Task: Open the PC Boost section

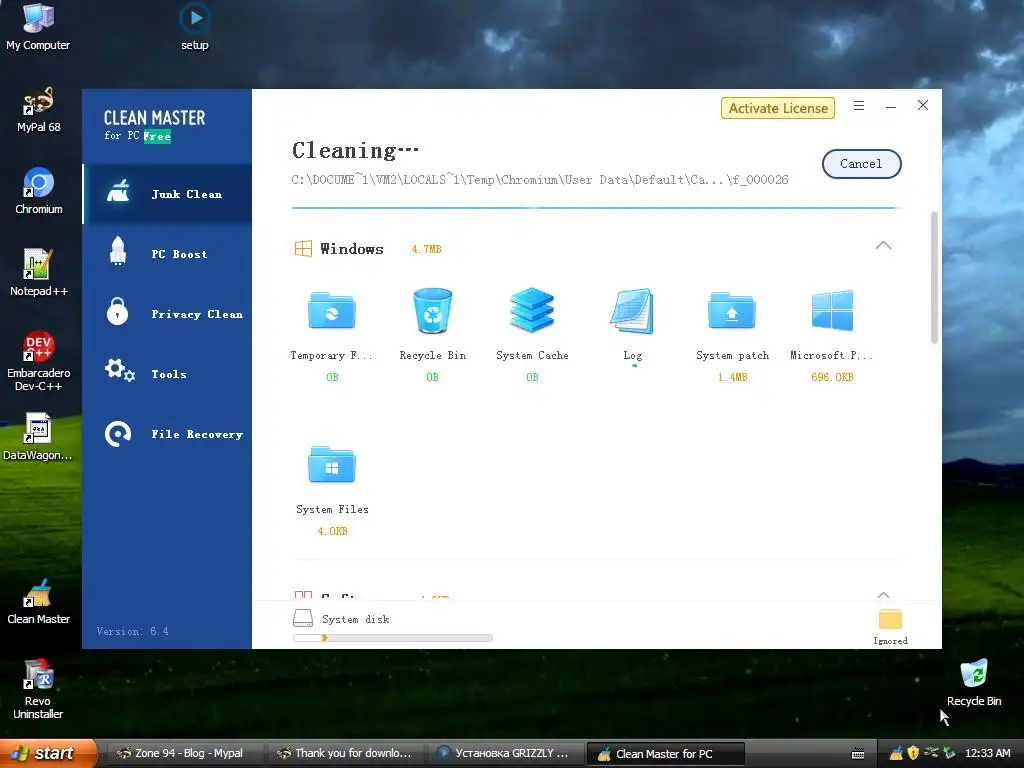Action: pyautogui.click(x=167, y=254)
